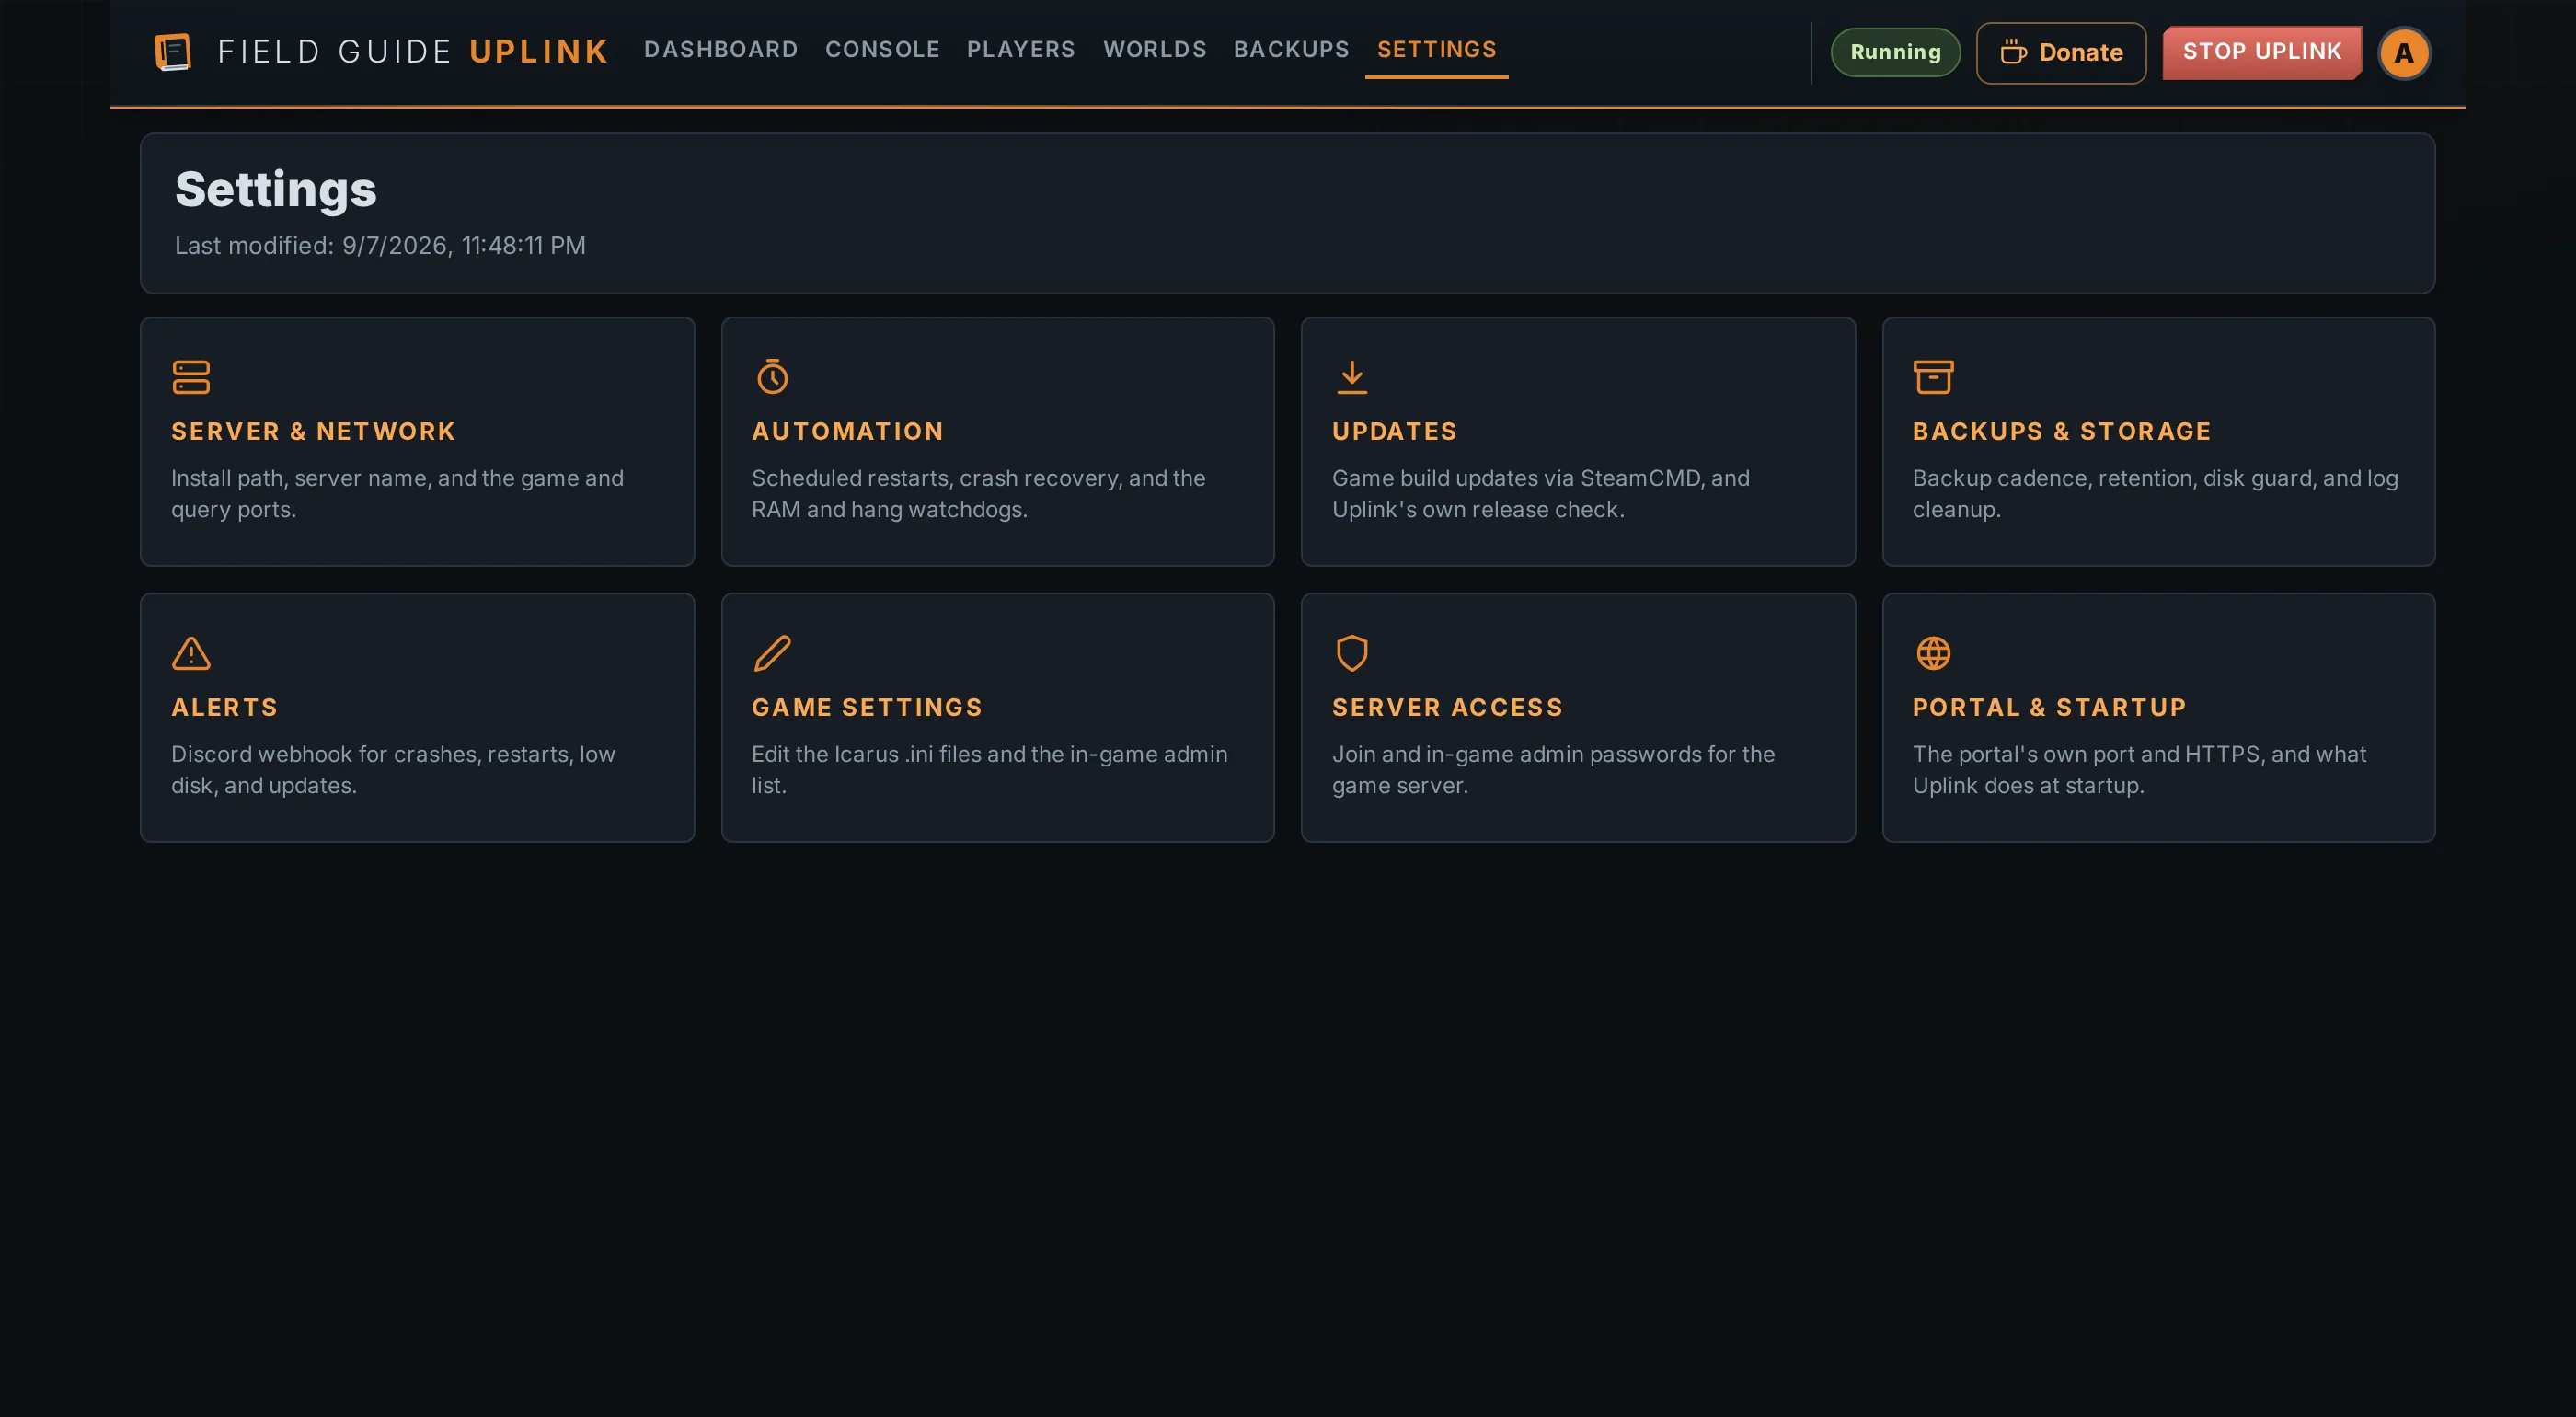The height and width of the screenshot is (1417, 2576).
Task: Open the user avatar 'A' menu
Action: (2404, 53)
